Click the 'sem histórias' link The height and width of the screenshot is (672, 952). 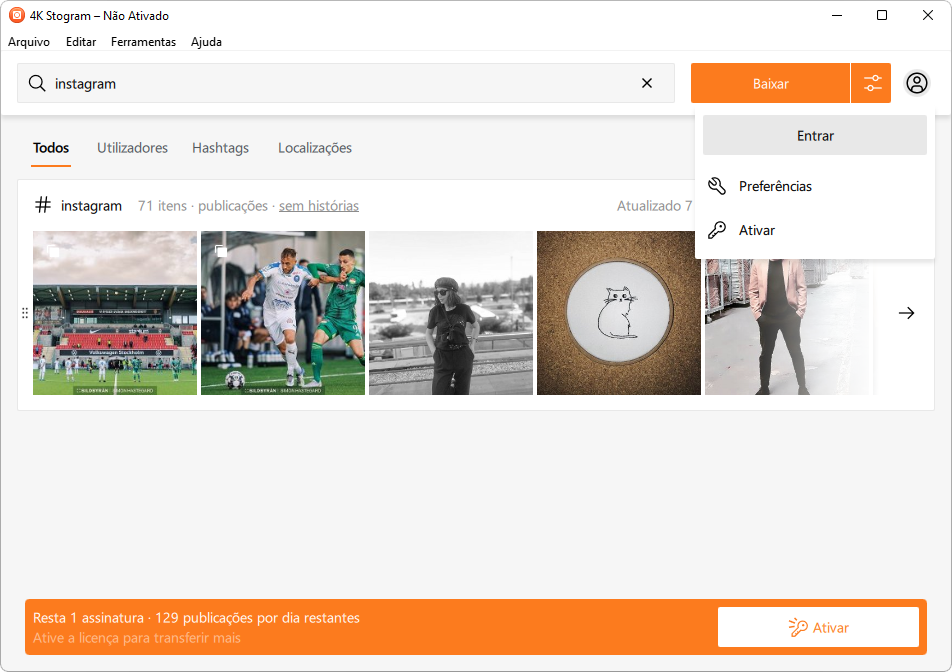pyautogui.click(x=319, y=206)
